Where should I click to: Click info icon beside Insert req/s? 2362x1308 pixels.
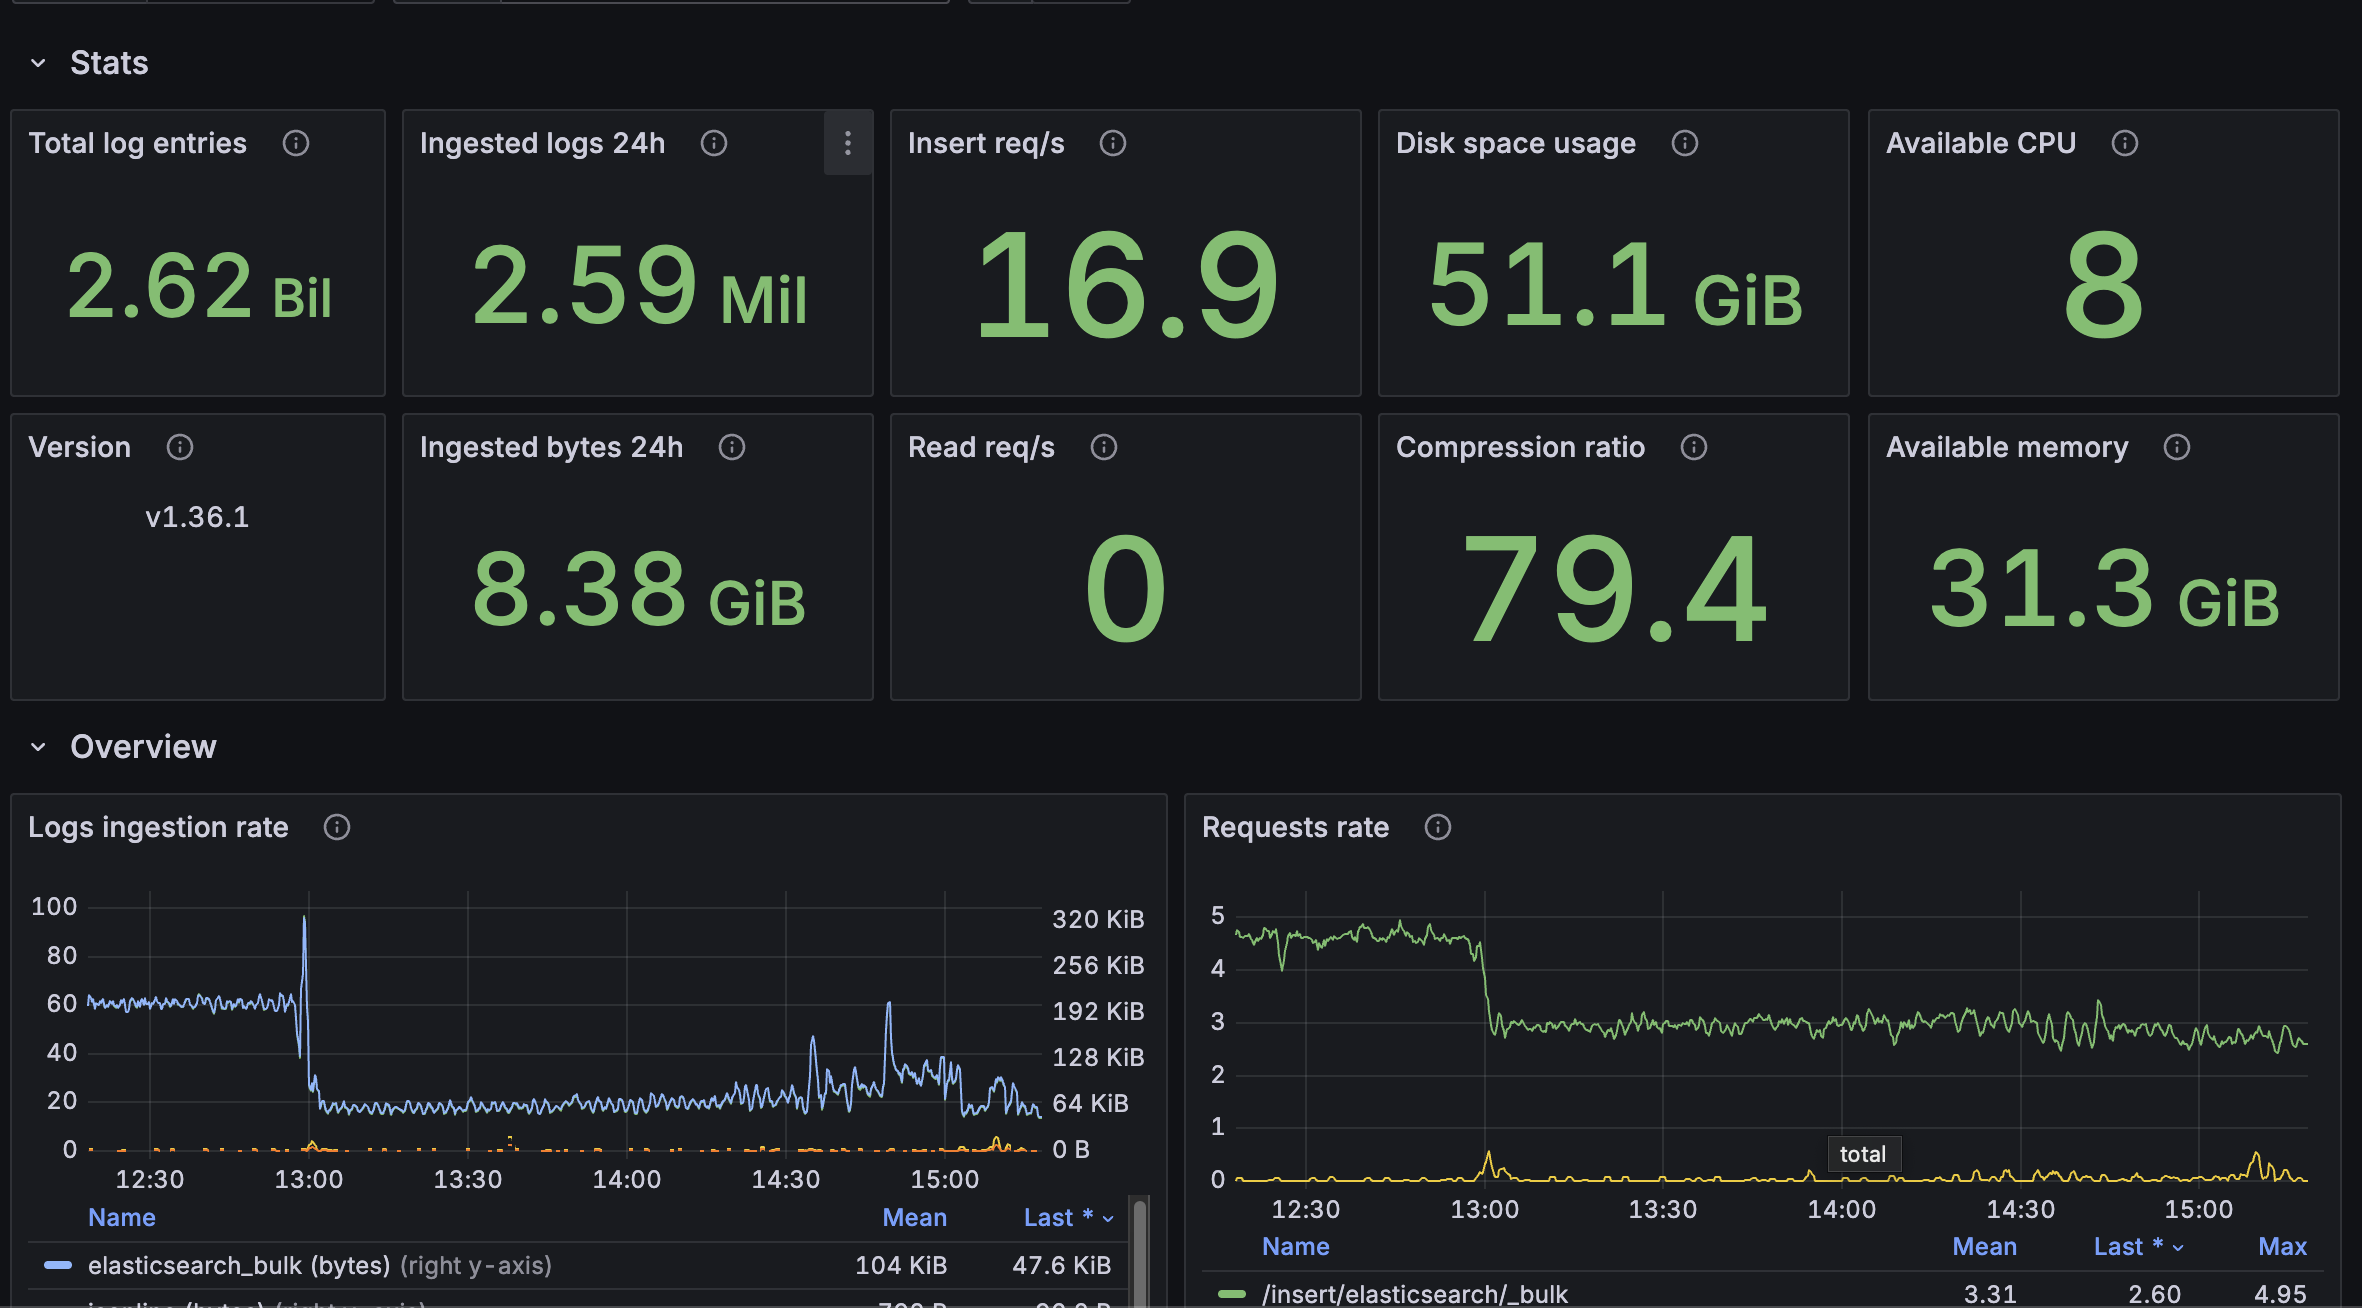[1113, 143]
